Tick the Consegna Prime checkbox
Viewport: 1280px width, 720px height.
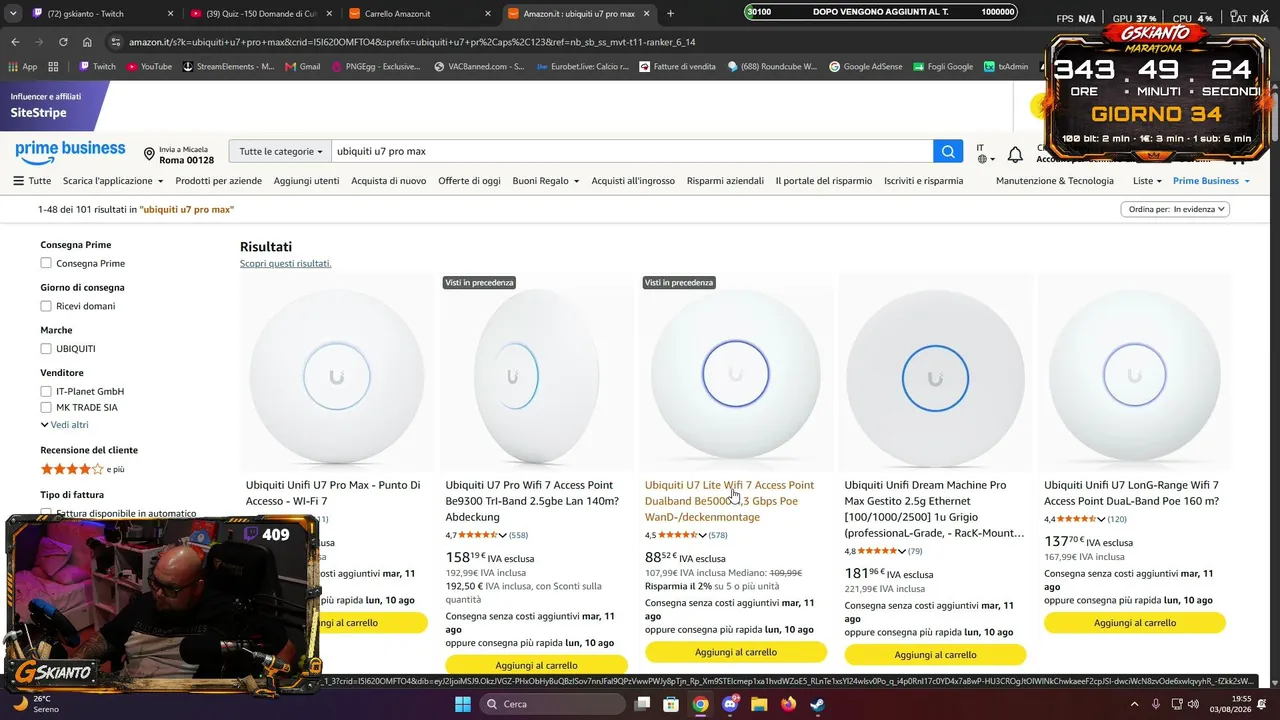click(x=46, y=263)
